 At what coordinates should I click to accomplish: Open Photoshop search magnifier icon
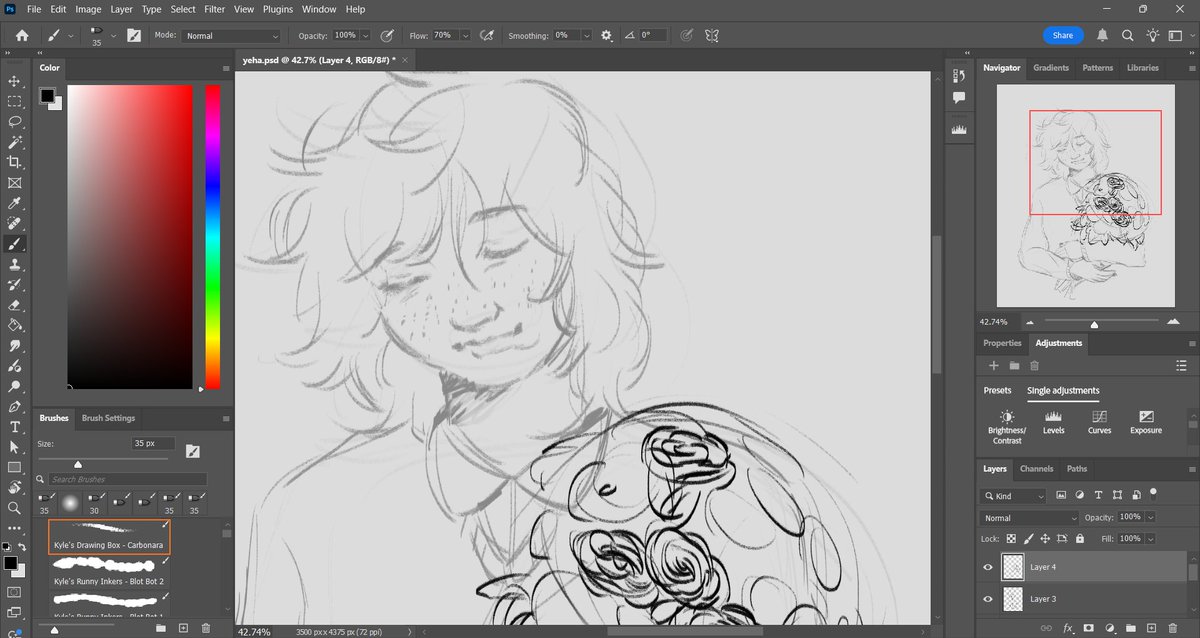point(1127,35)
